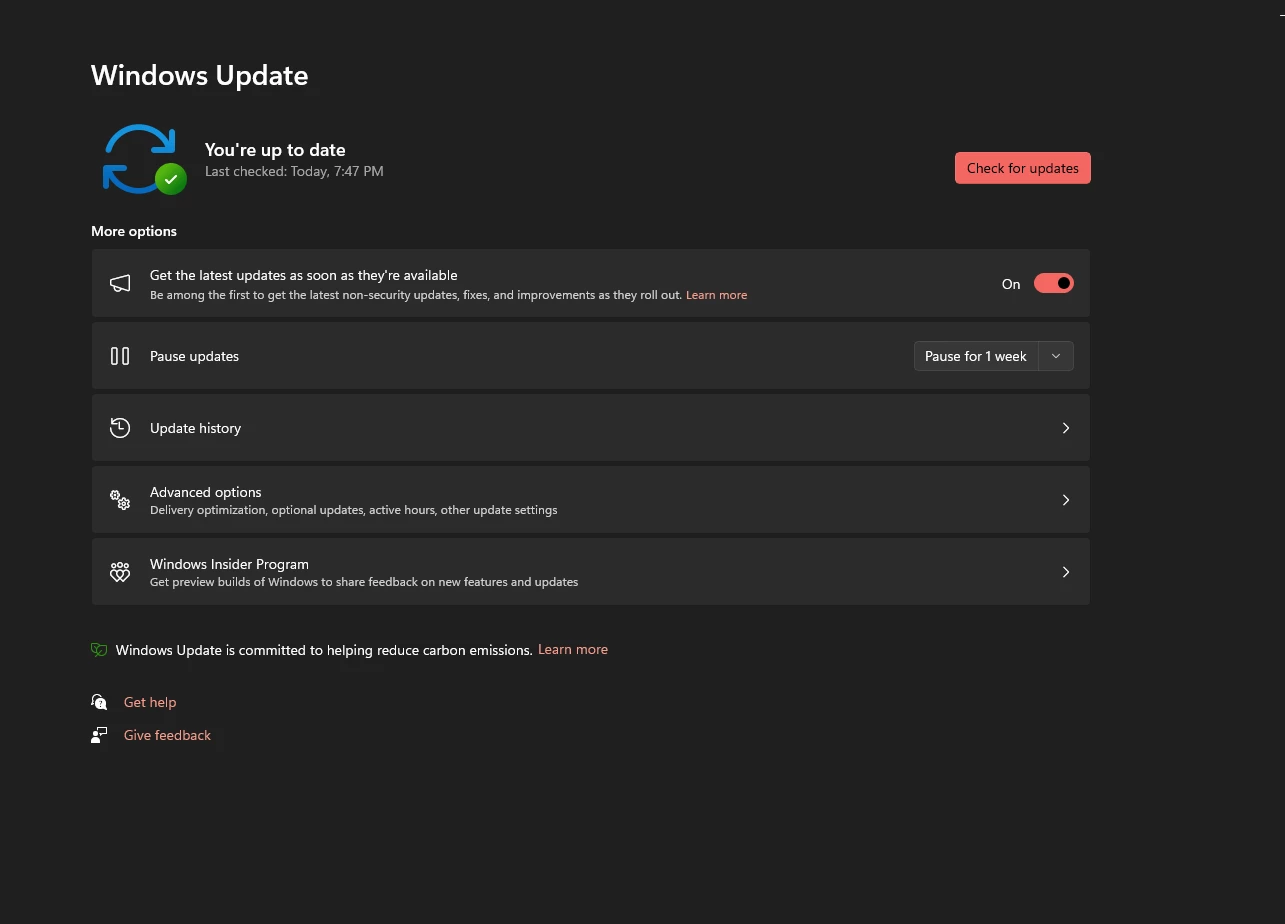
Task: Click the You're up to date heading
Action: coord(275,150)
